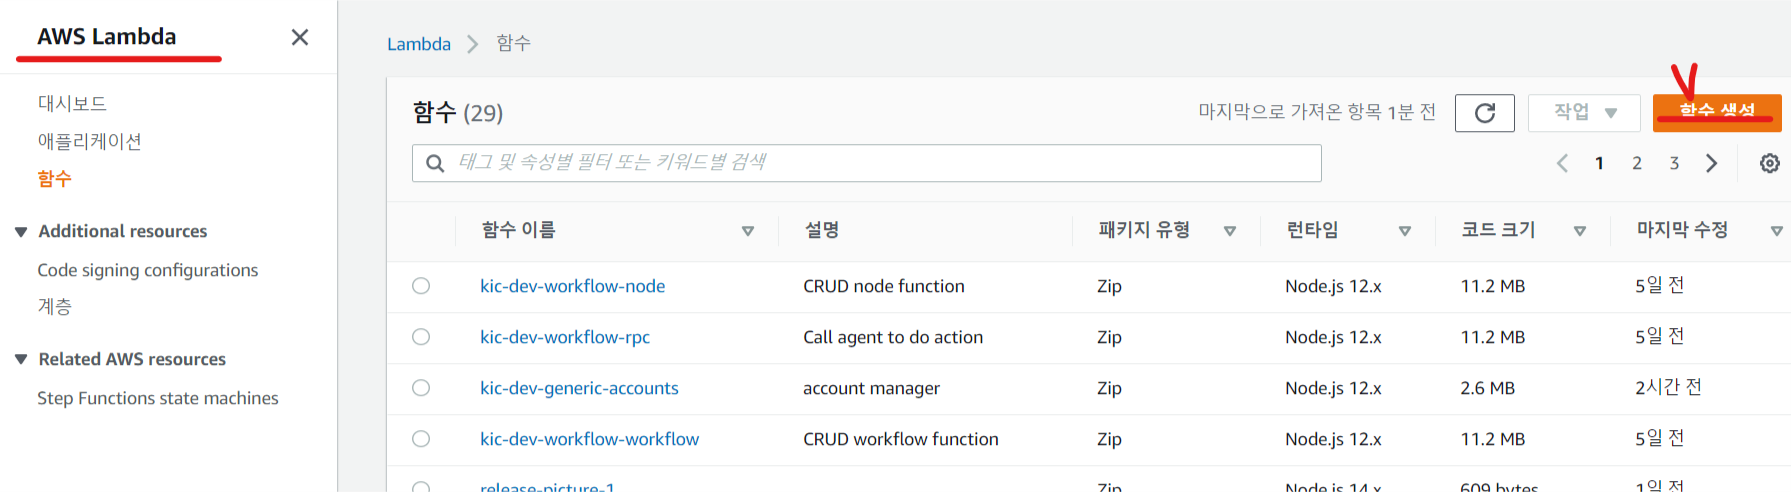Click the search magnifier icon
Image resolution: width=1791 pixels, height=492 pixels.
(x=435, y=163)
